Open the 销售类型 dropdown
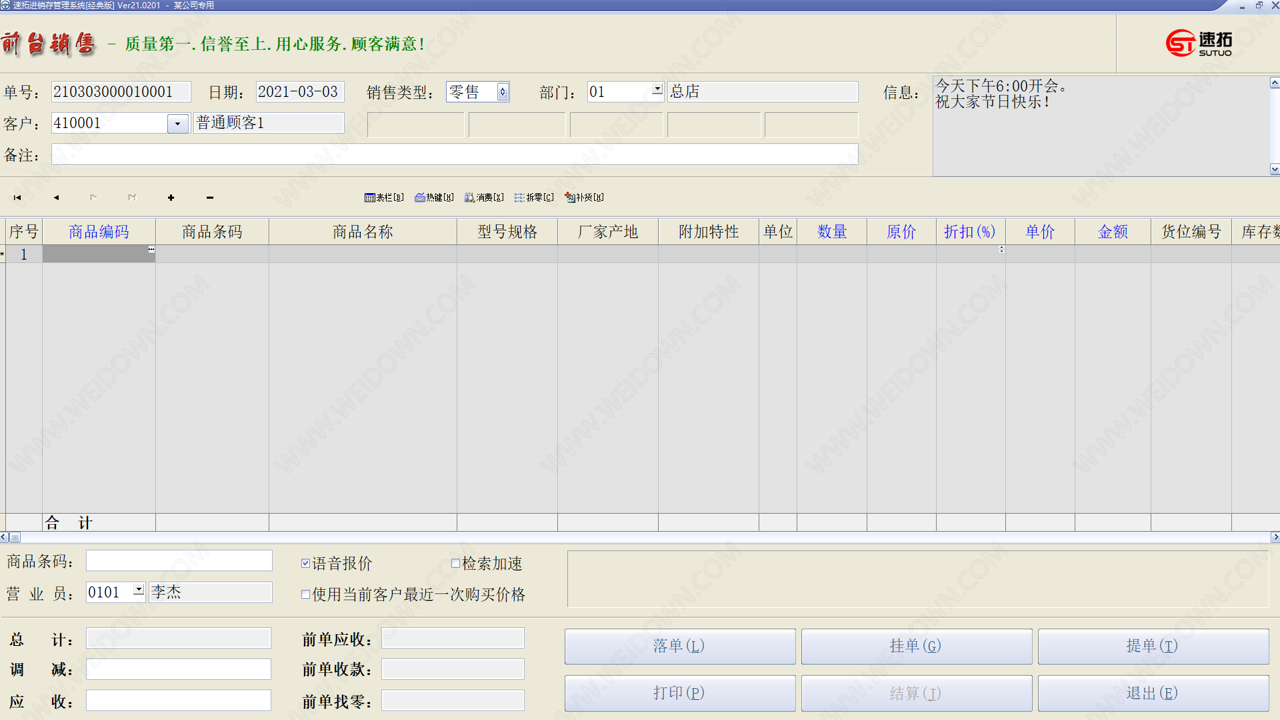1280x720 pixels. click(502, 92)
